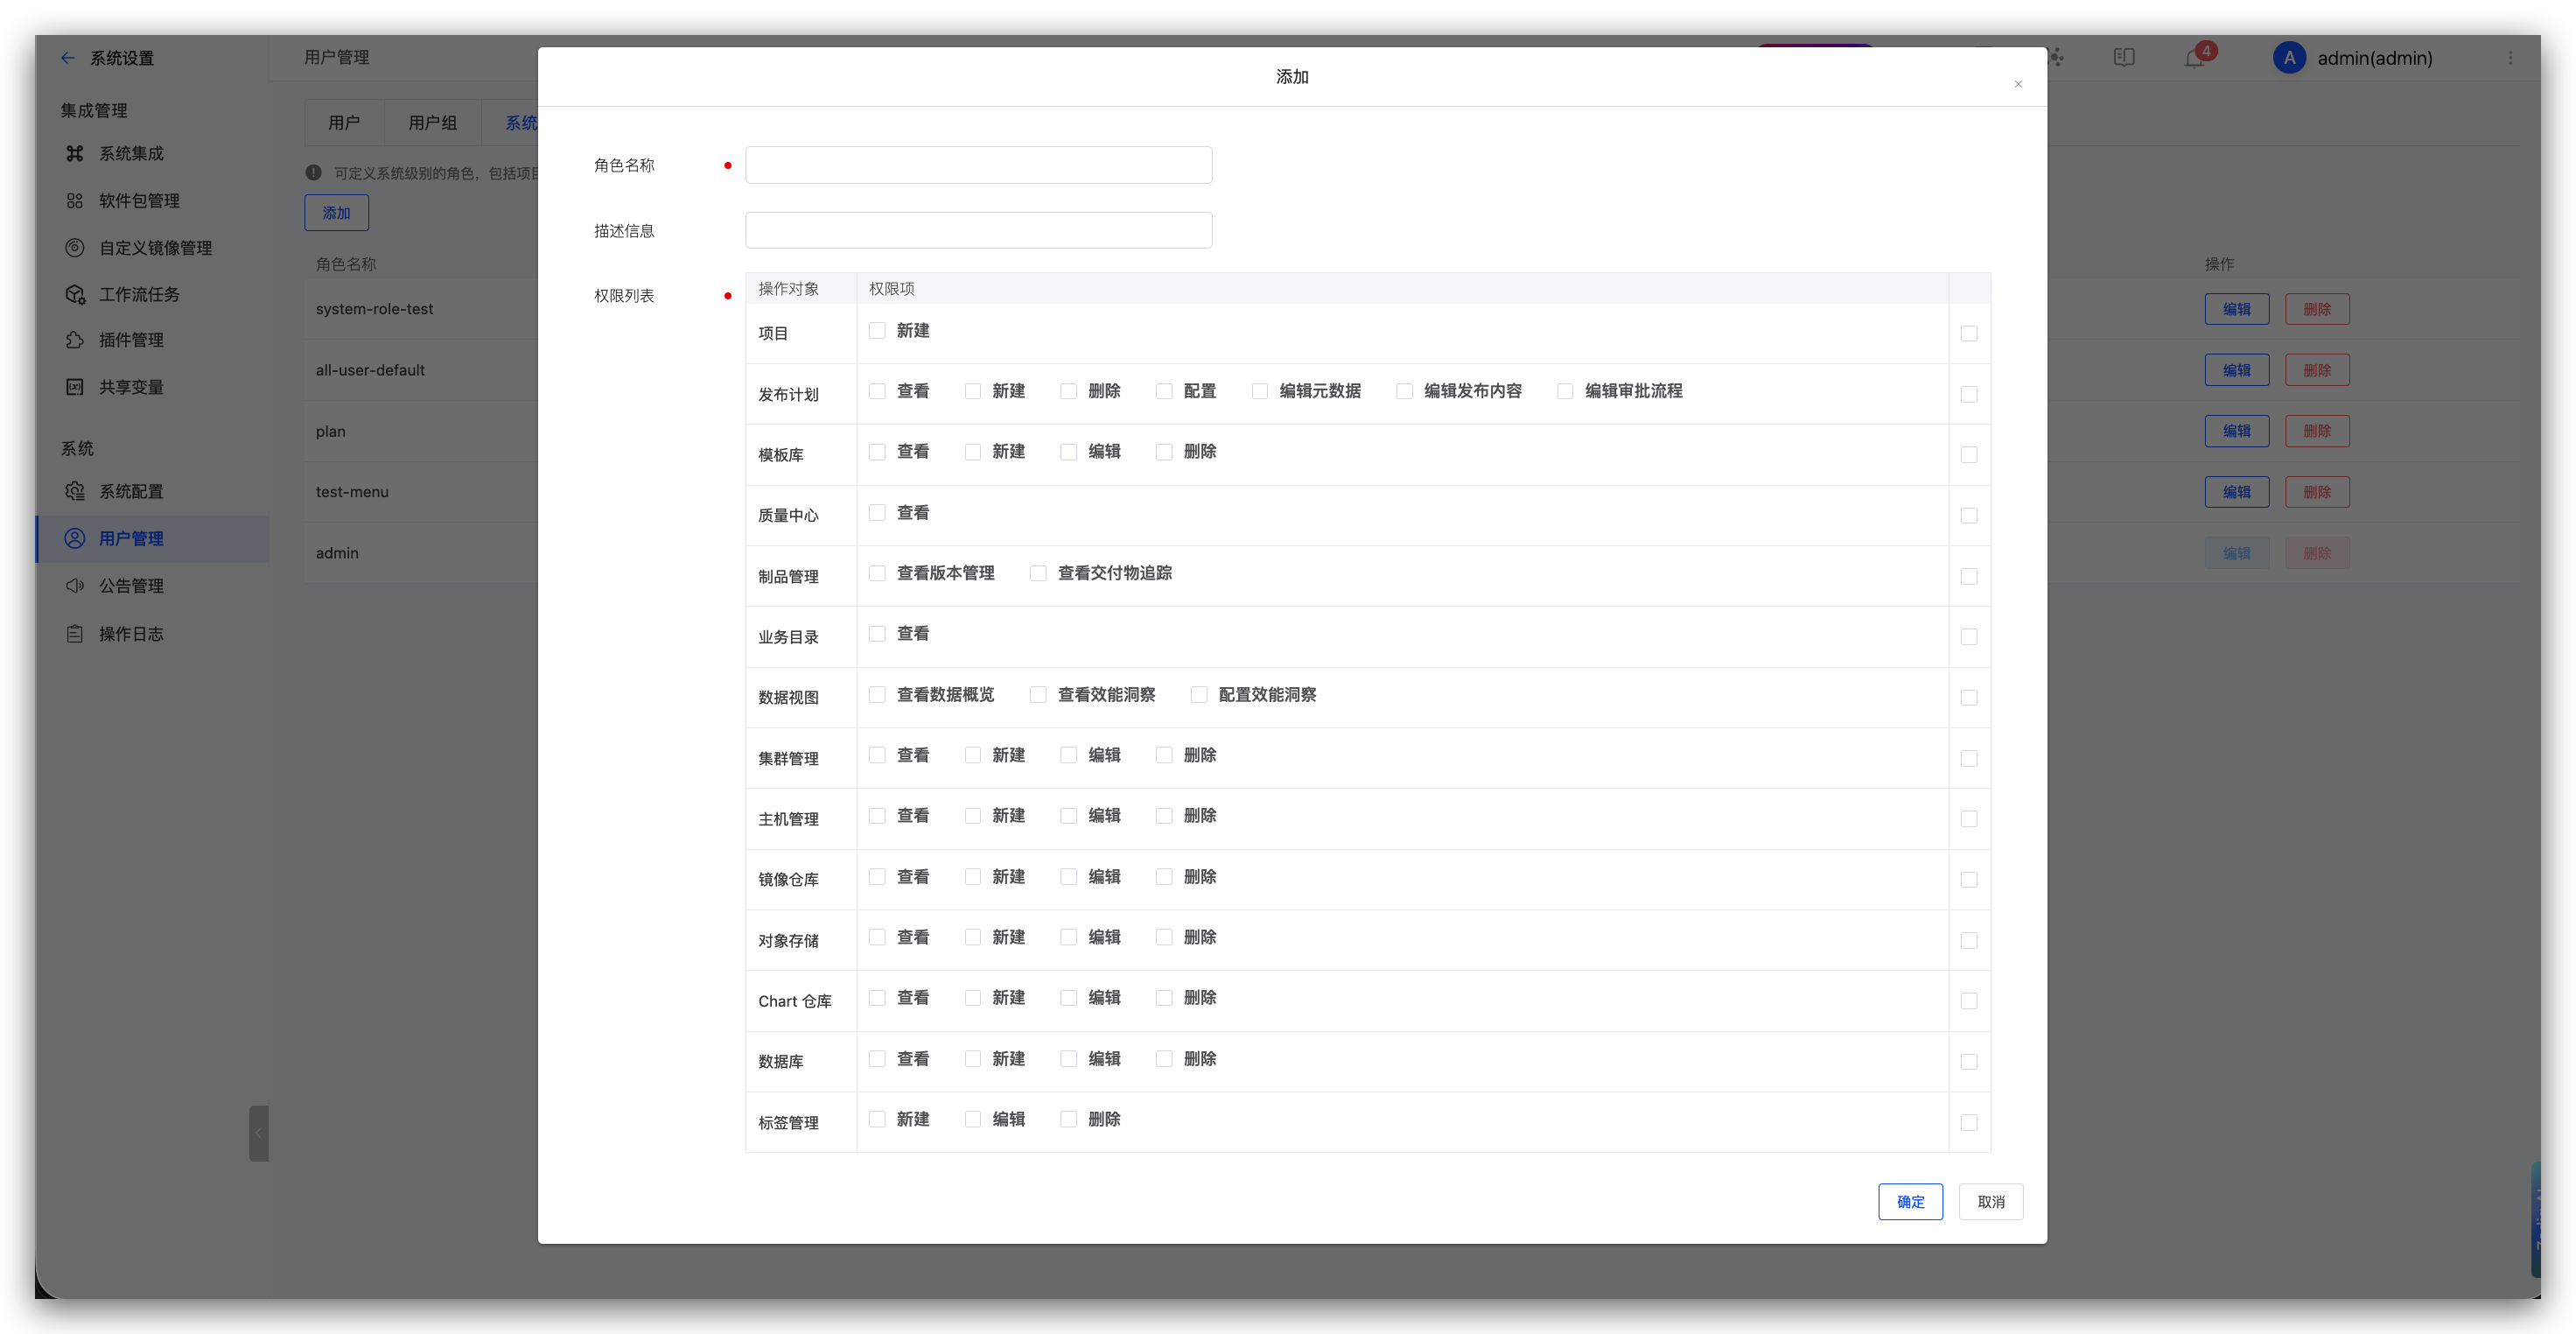Viewport: 2576px width, 1334px height.
Task: Check 查看交付物追踪 under 制品管理
Action: point(1038,573)
